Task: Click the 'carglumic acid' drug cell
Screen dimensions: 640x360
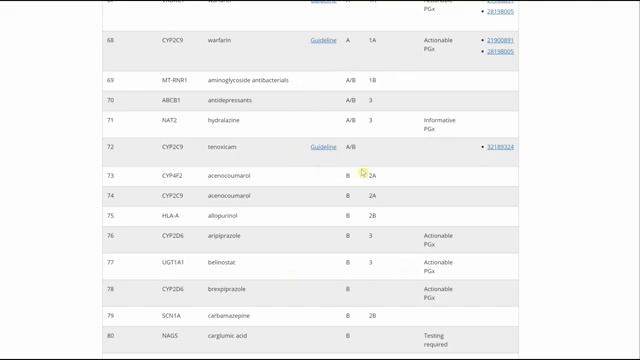Action: click(x=227, y=336)
